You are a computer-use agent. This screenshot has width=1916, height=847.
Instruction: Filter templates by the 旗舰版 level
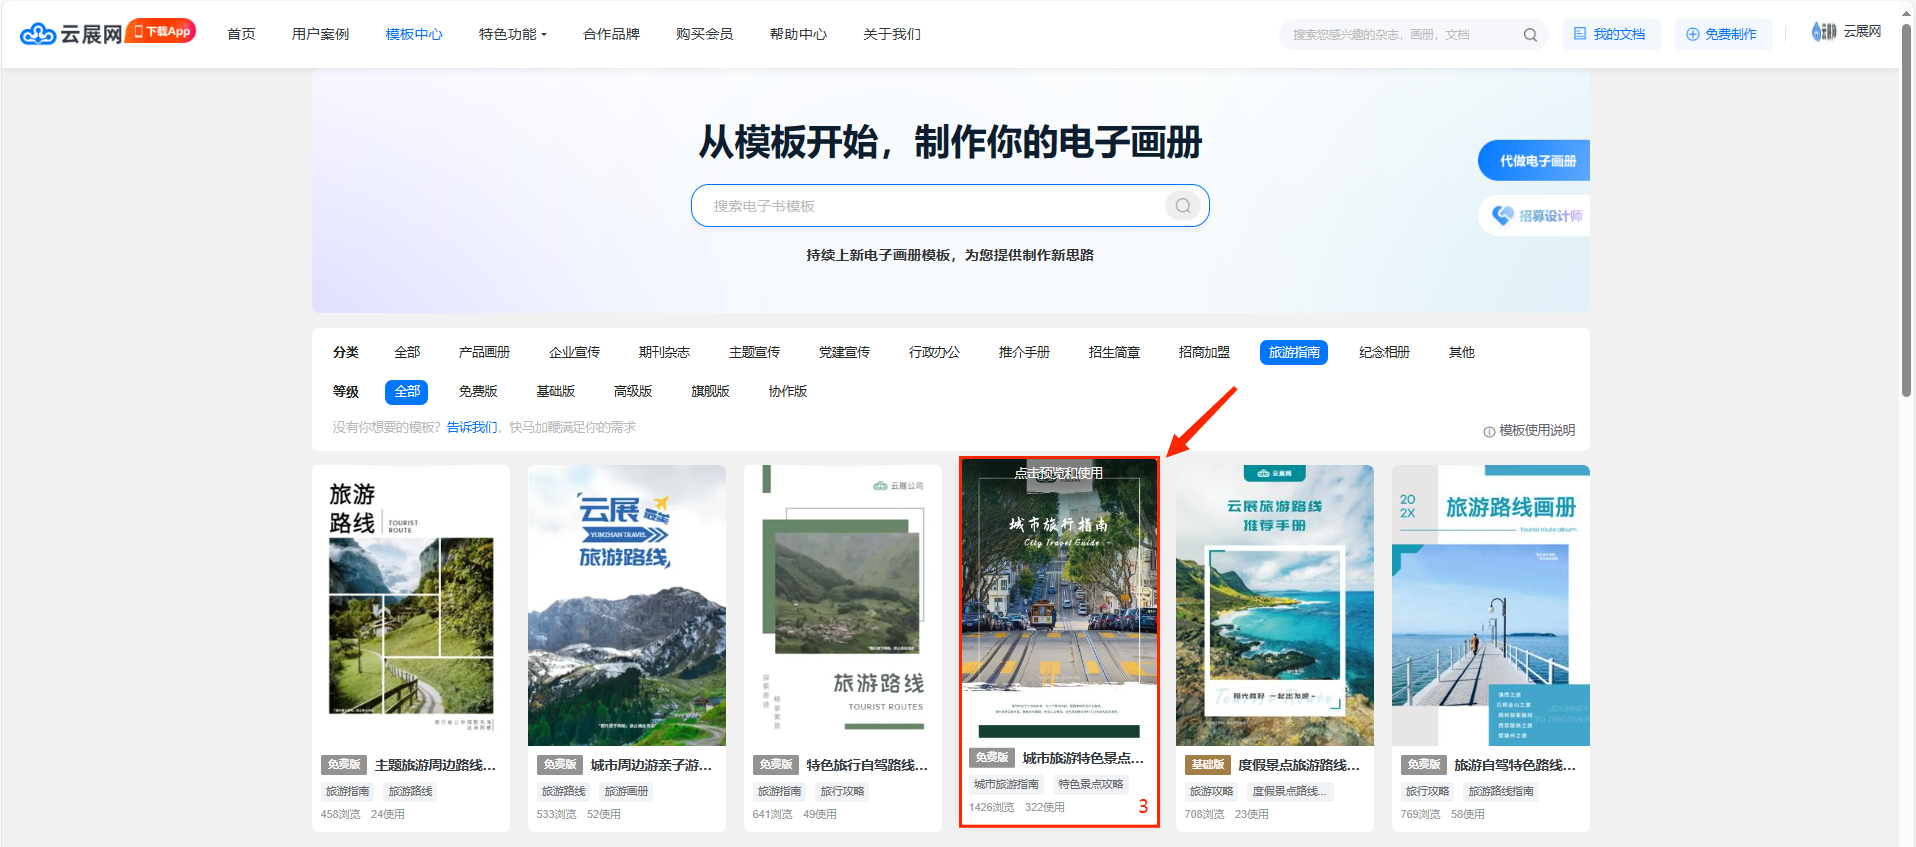click(x=710, y=392)
